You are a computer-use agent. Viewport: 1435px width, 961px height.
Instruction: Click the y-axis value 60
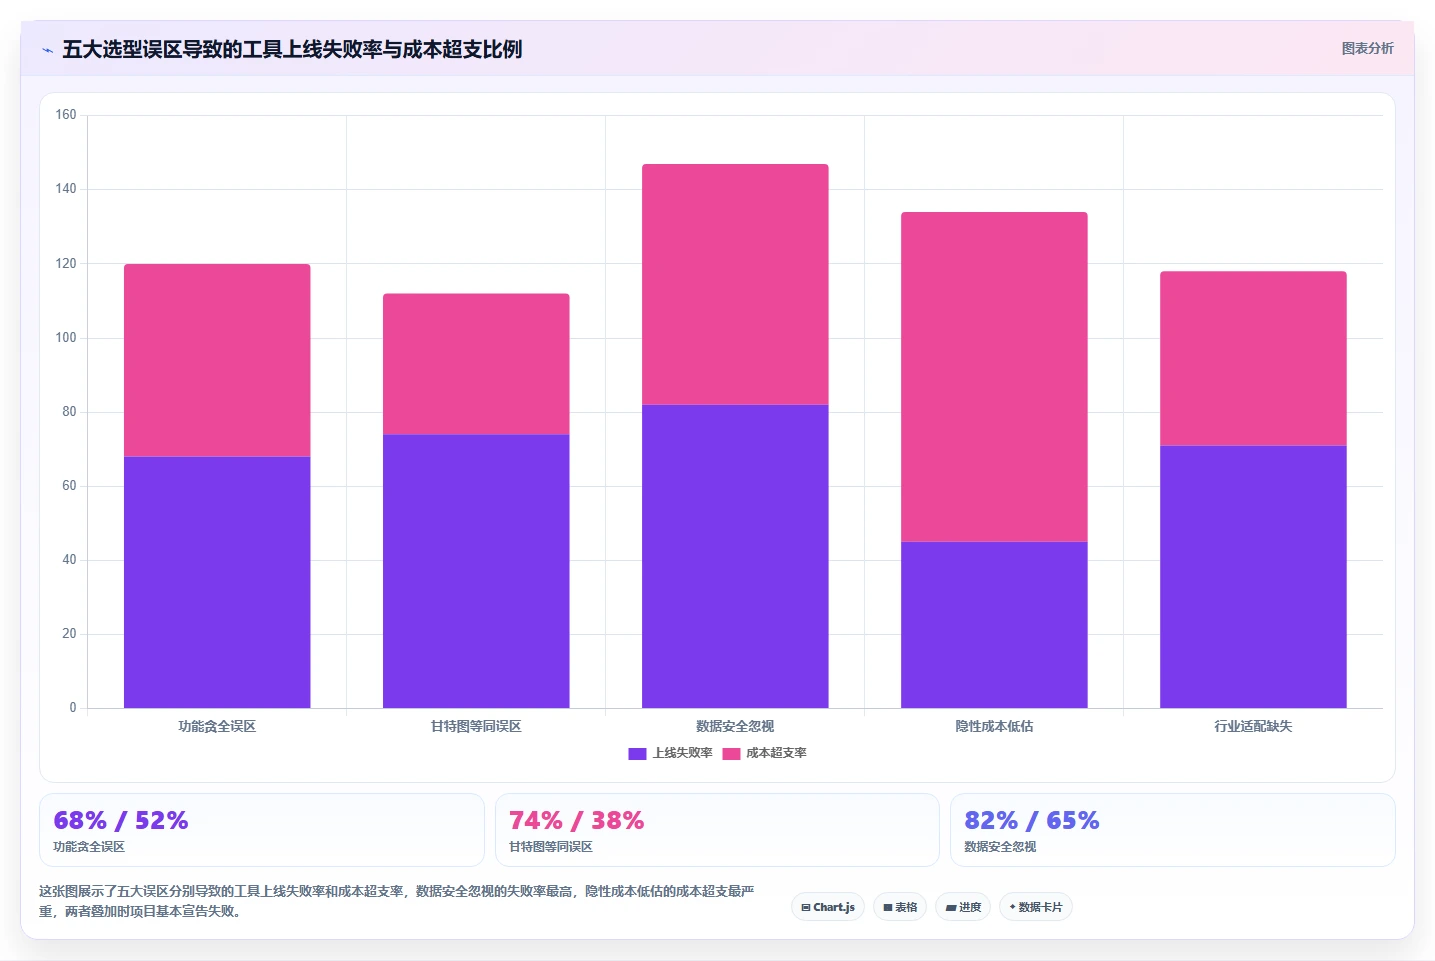[69, 486]
